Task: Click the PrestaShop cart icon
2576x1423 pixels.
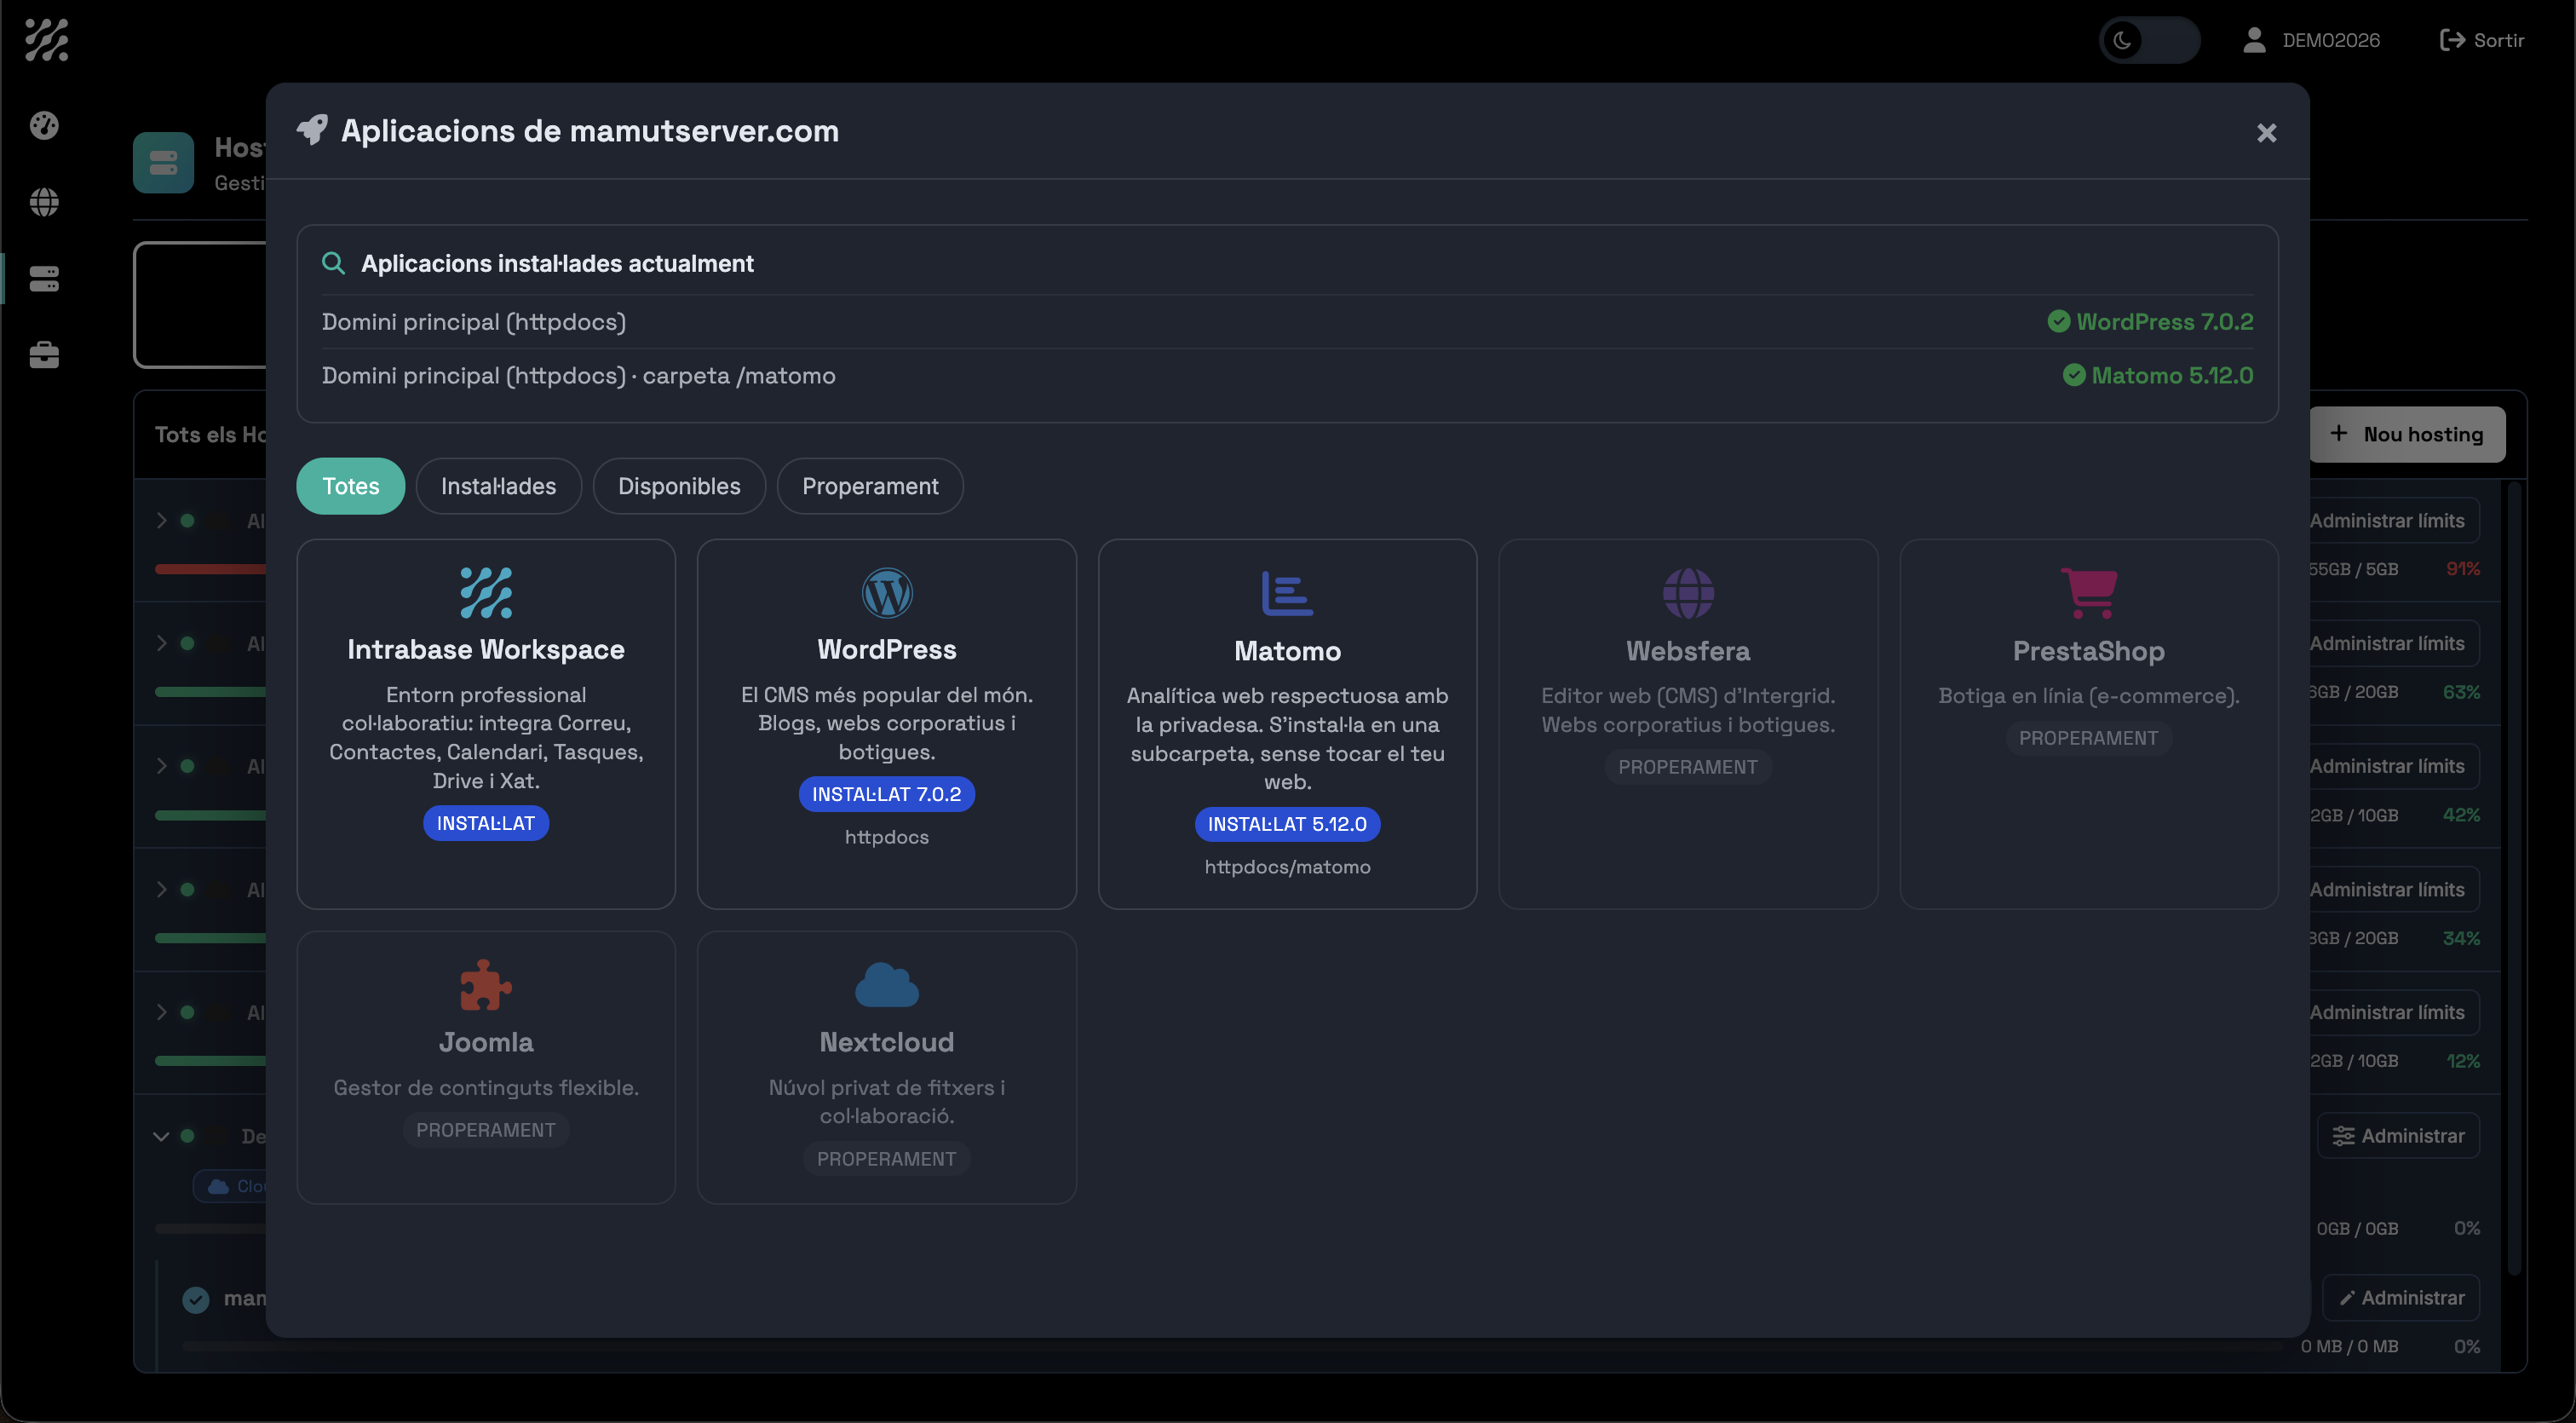Action: (x=2089, y=593)
